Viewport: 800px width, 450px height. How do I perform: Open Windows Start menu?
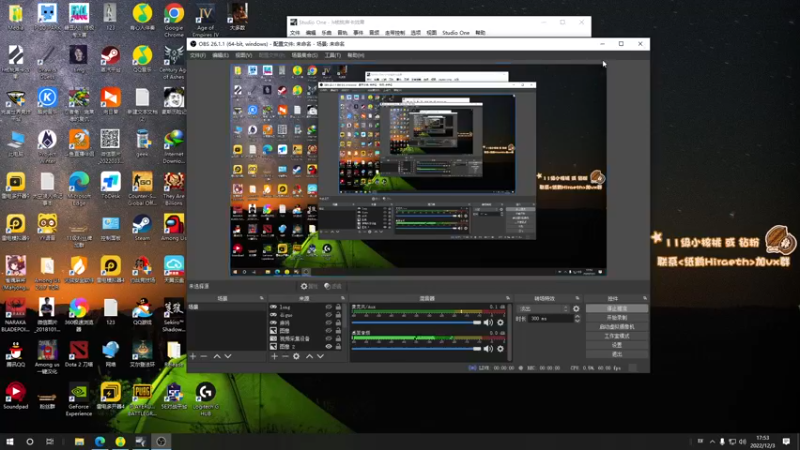coord(10,441)
